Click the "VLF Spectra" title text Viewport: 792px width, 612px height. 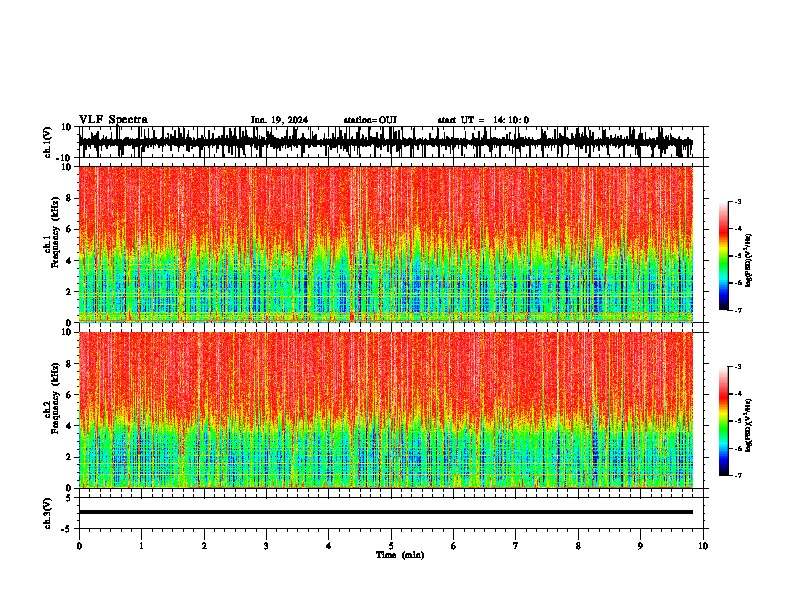pos(113,120)
